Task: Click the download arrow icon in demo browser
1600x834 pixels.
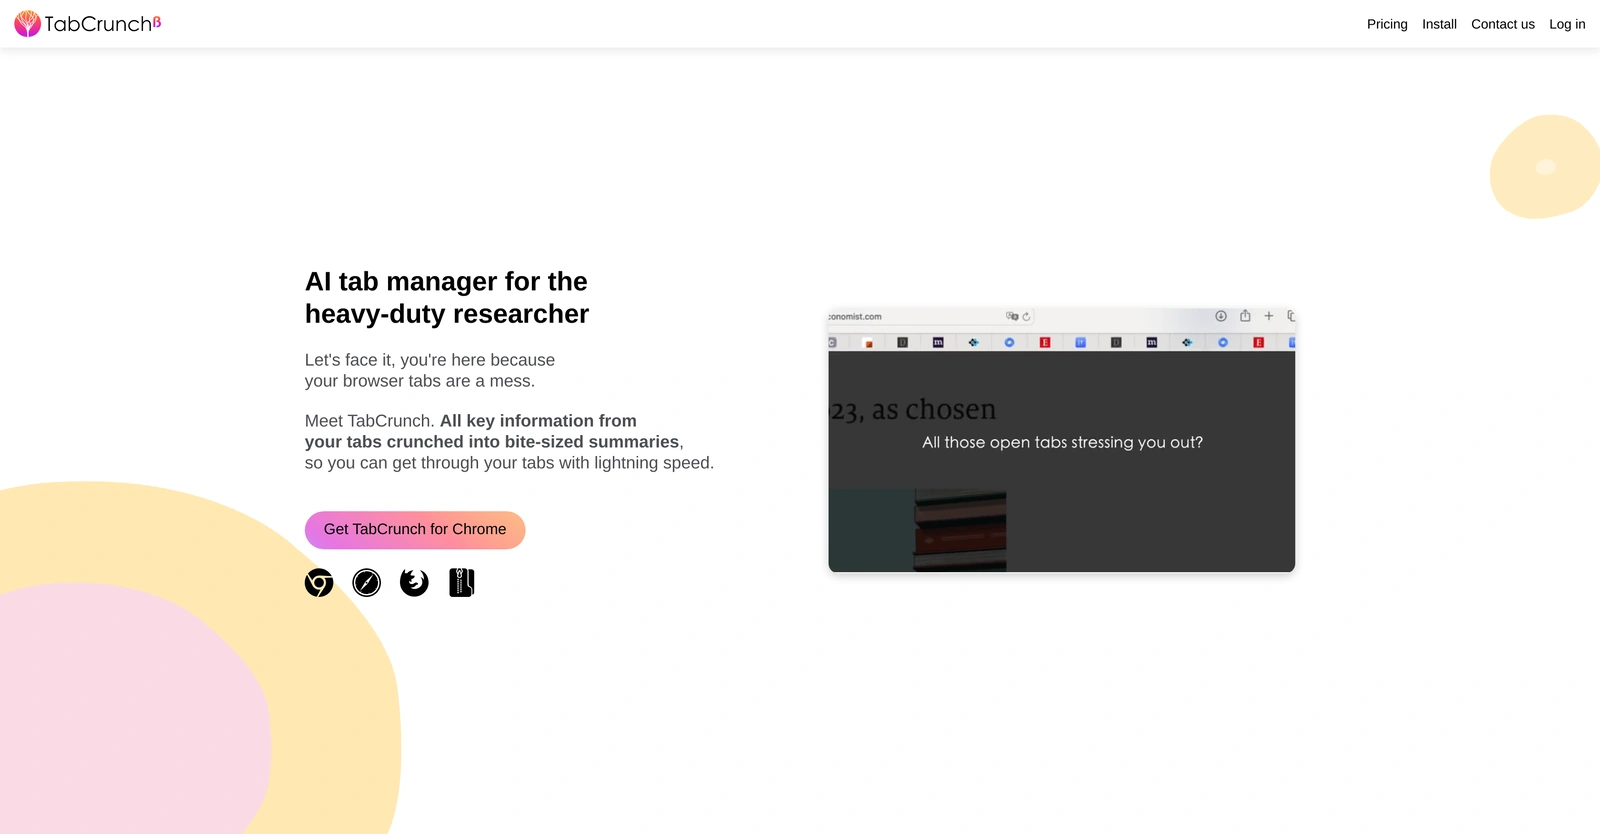Action: 1221,316
